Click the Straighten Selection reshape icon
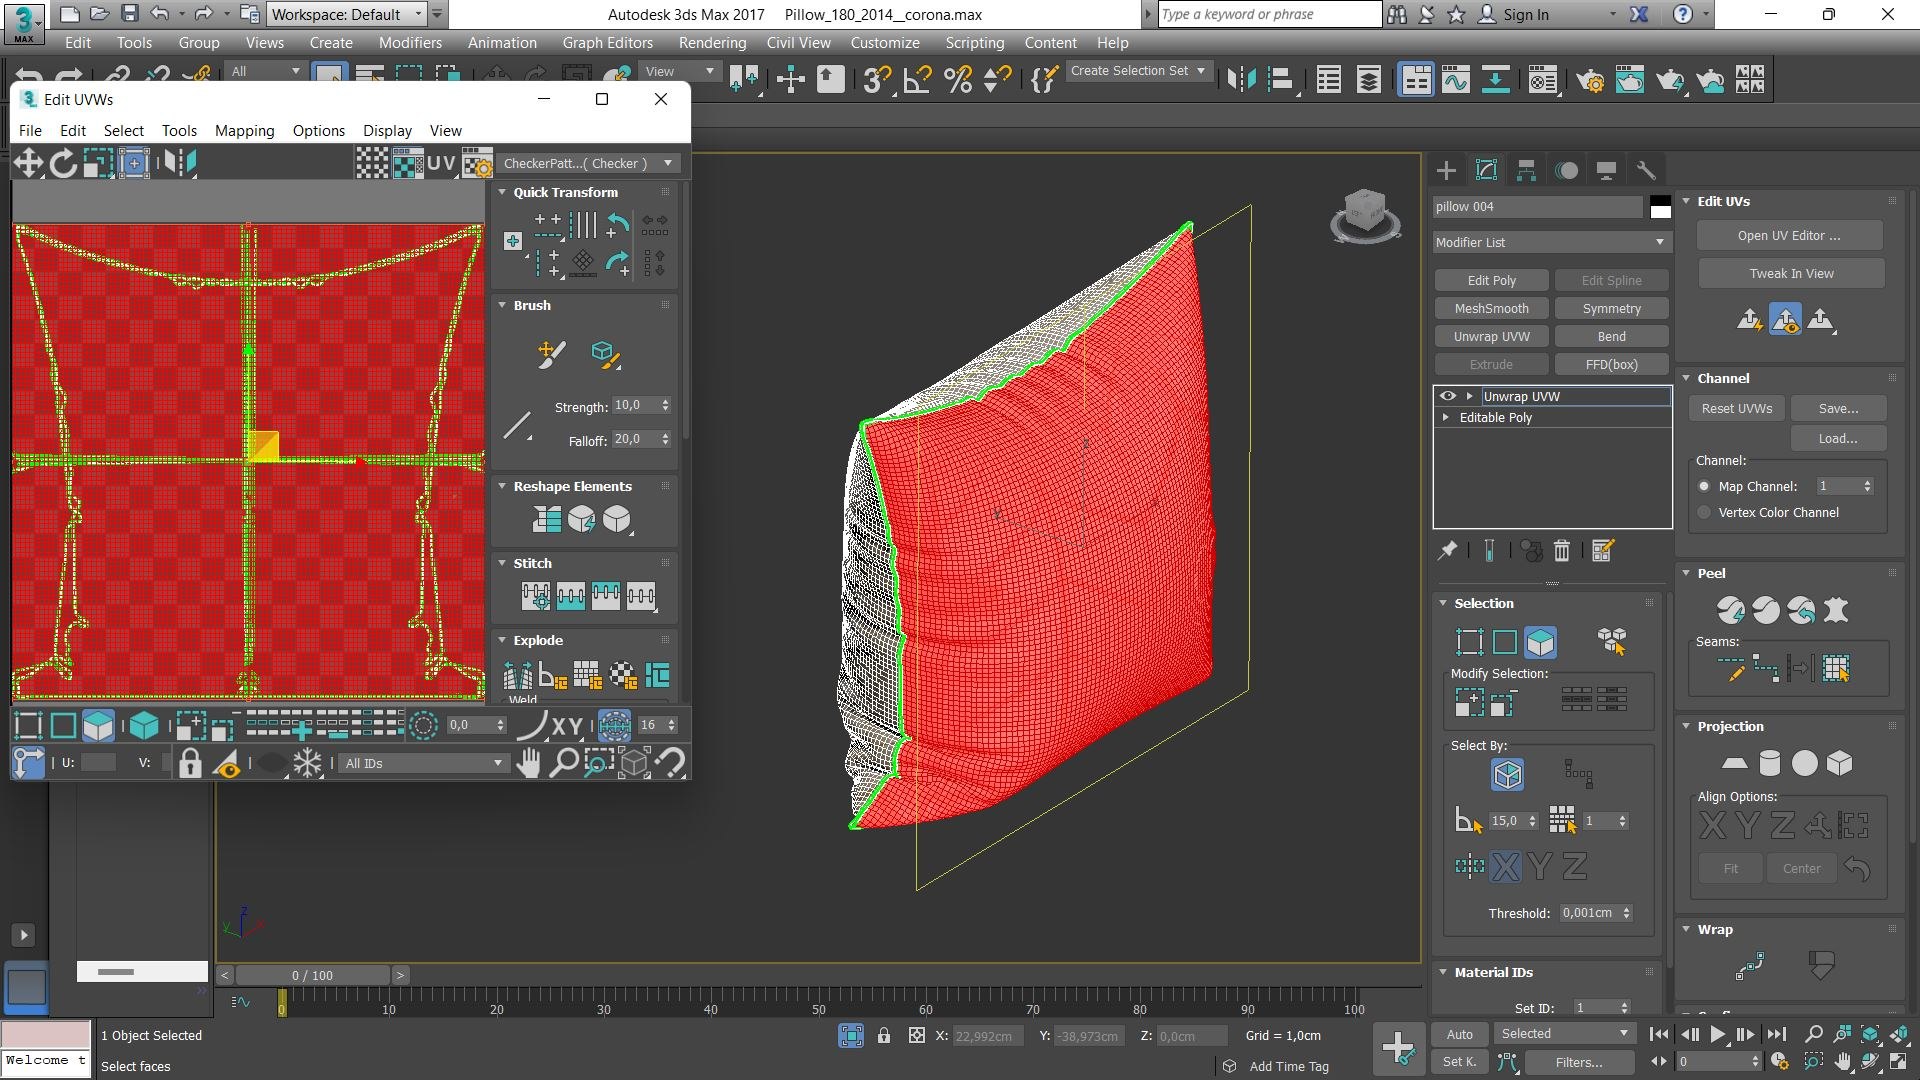This screenshot has height=1080, width=1920. (547, 519)
